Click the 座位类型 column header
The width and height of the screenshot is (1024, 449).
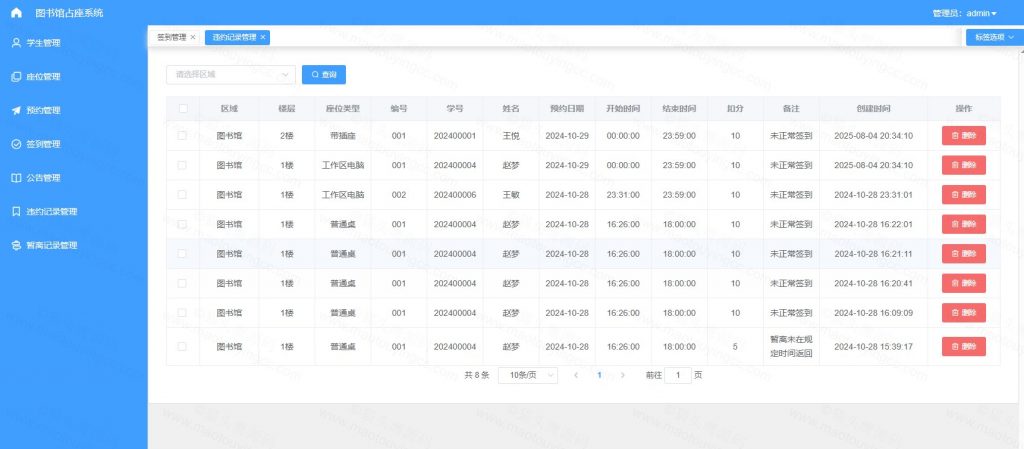[x=343, y=108]
